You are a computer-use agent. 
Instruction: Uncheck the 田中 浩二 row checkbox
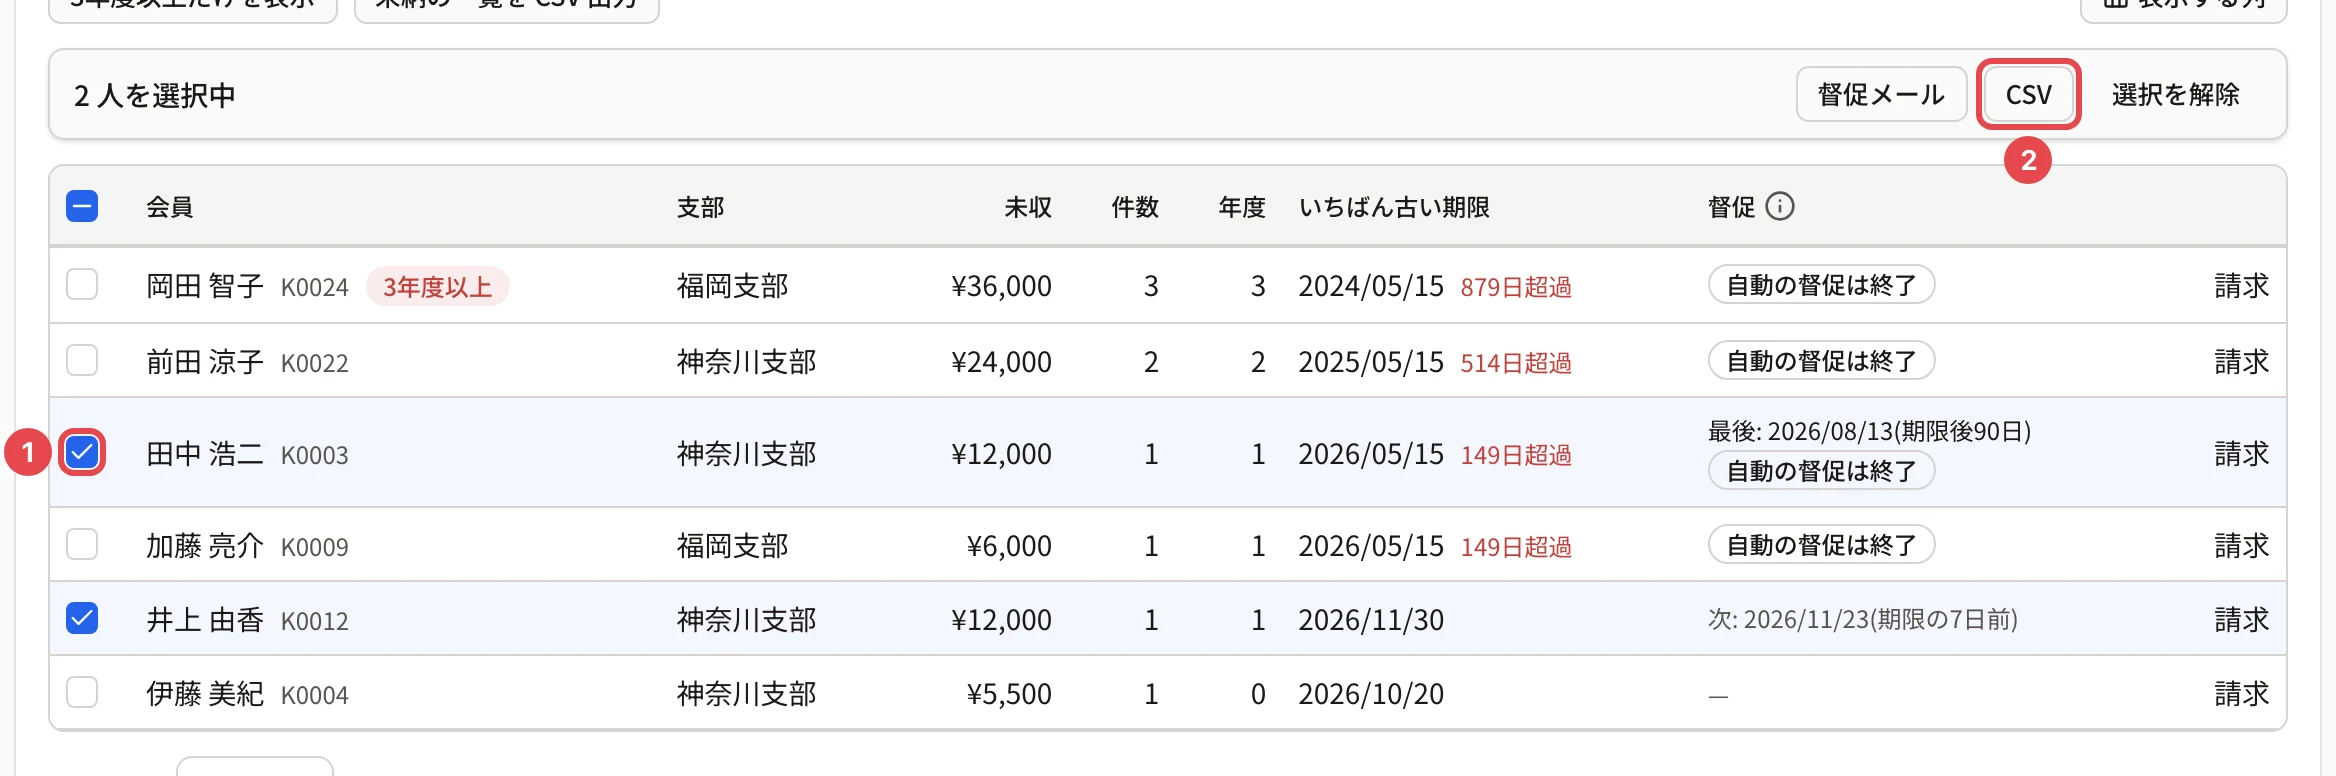tap(82, 452)
